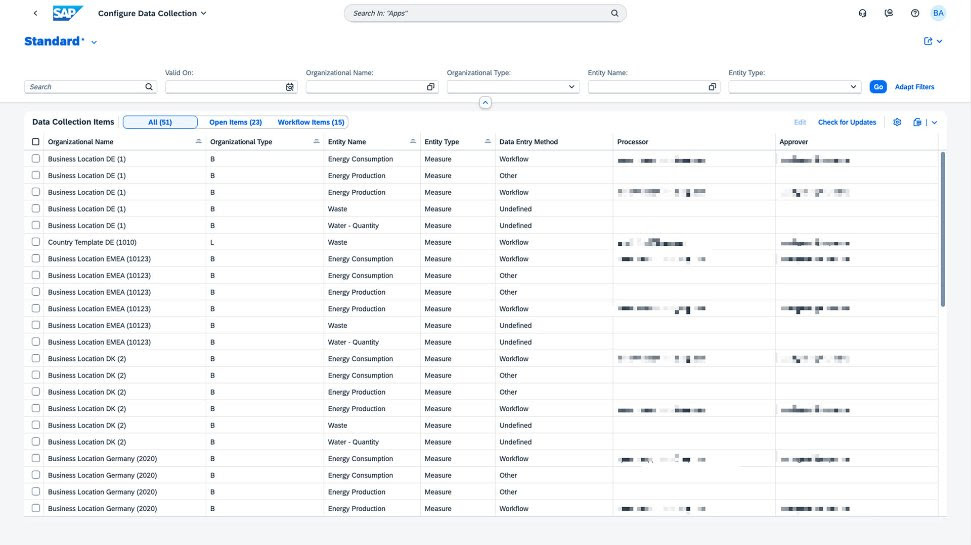
Task: Click the back navigation arrow
Action: tap(36, 13)
